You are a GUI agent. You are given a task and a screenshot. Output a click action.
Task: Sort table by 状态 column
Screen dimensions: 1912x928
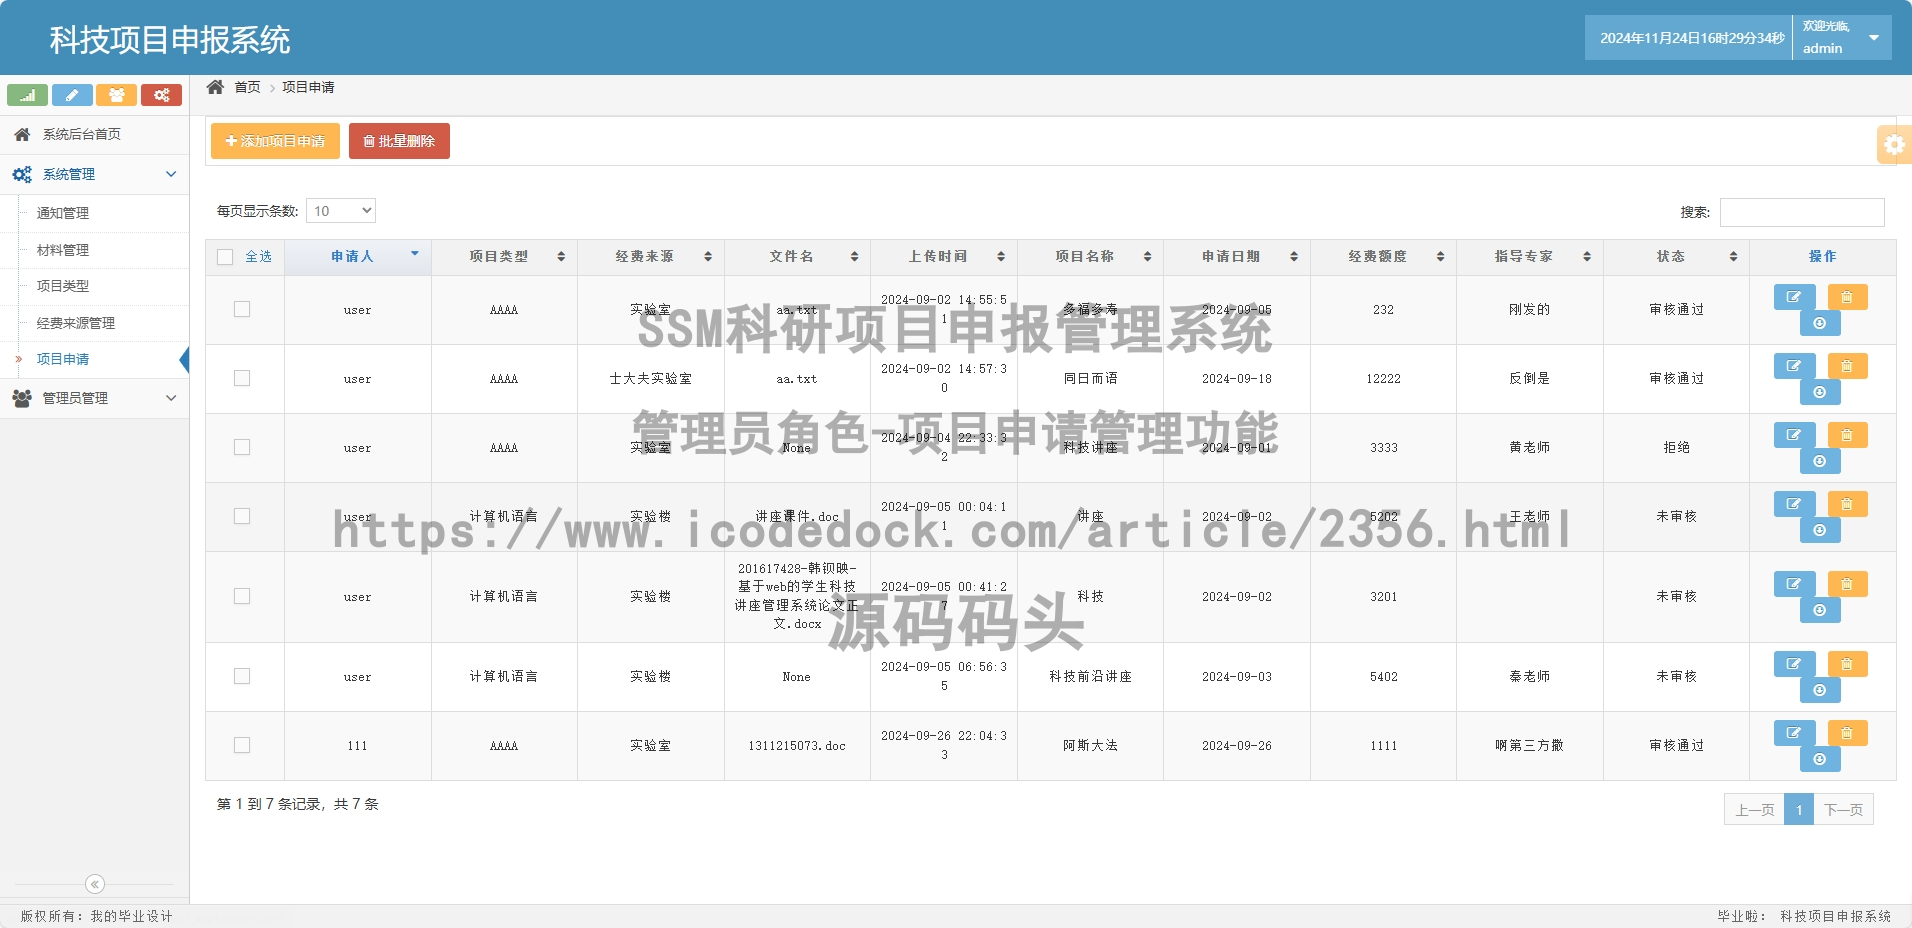coord(1676,257)
